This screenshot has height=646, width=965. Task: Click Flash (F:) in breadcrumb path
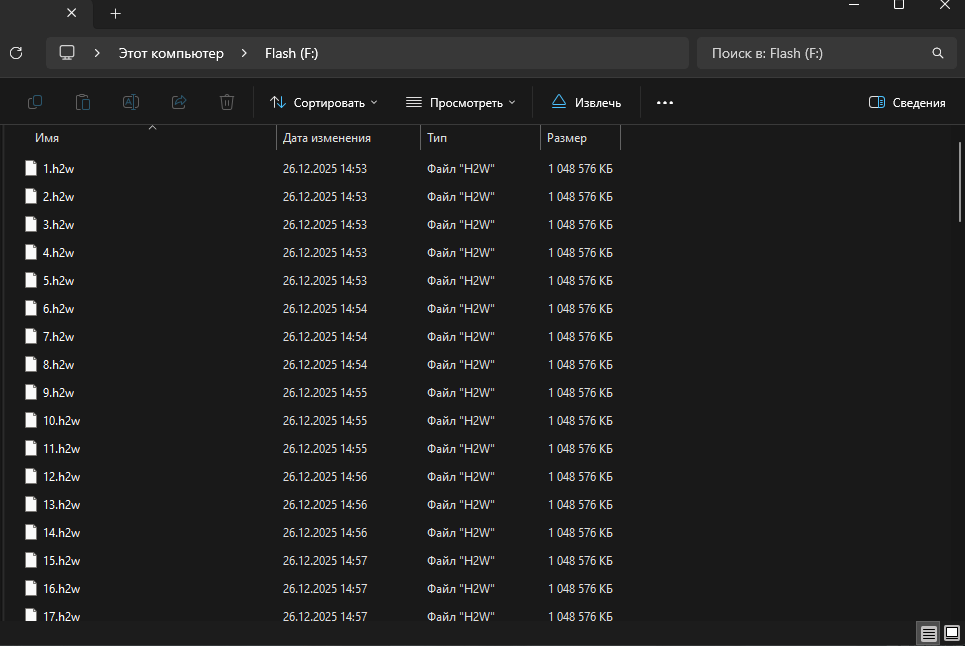click(292, 54)
